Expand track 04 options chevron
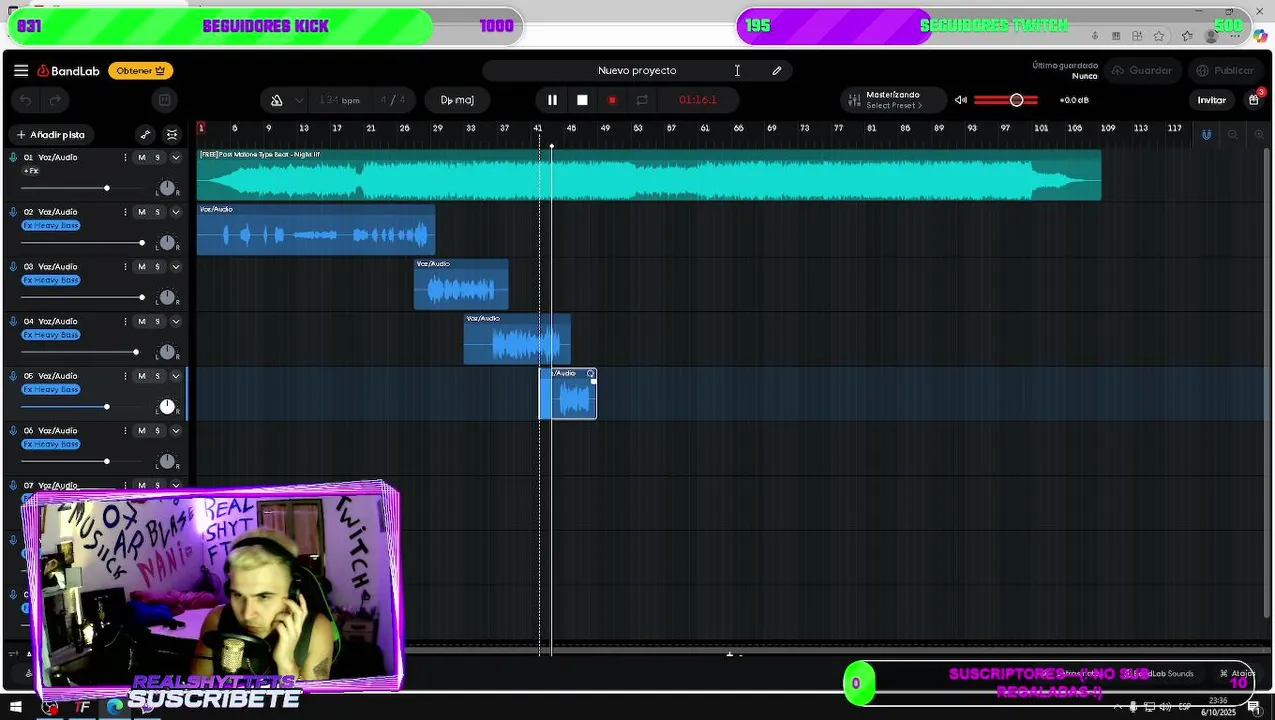 click(176, 321)
